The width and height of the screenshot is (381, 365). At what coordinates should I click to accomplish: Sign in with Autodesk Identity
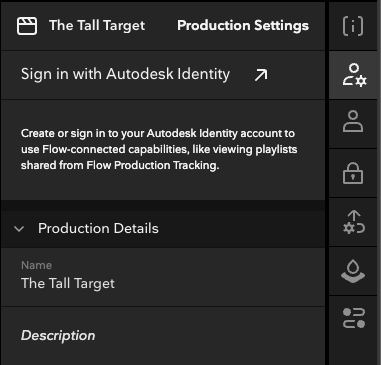(x=125, y=74)
